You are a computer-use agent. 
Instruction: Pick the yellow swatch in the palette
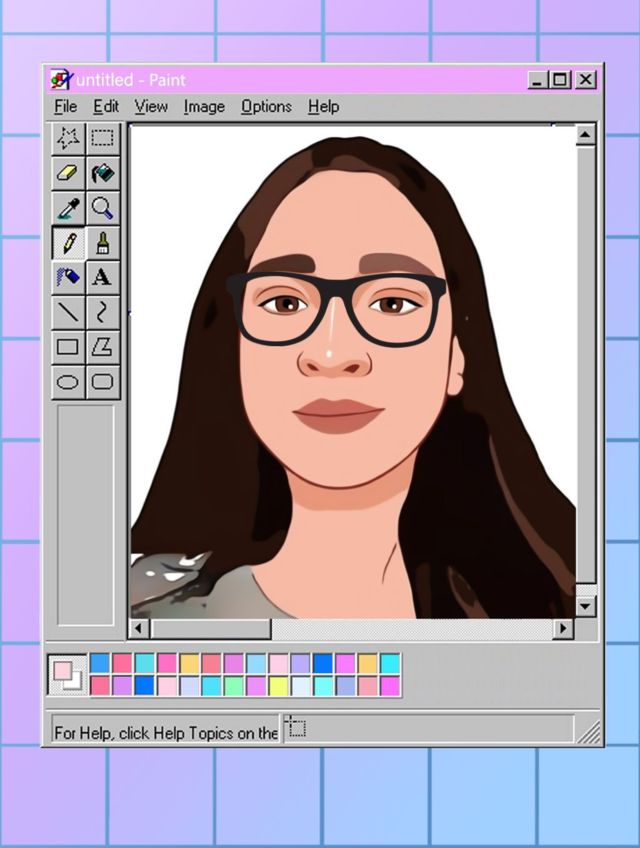coord(277,686)
